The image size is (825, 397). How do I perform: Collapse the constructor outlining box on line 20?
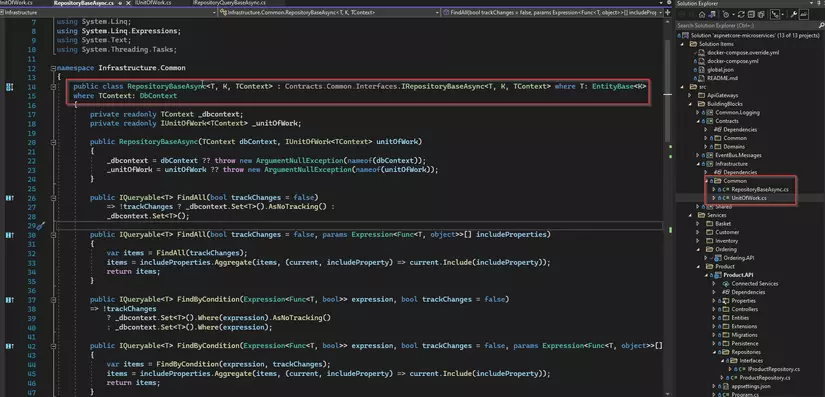click(53, 142)
